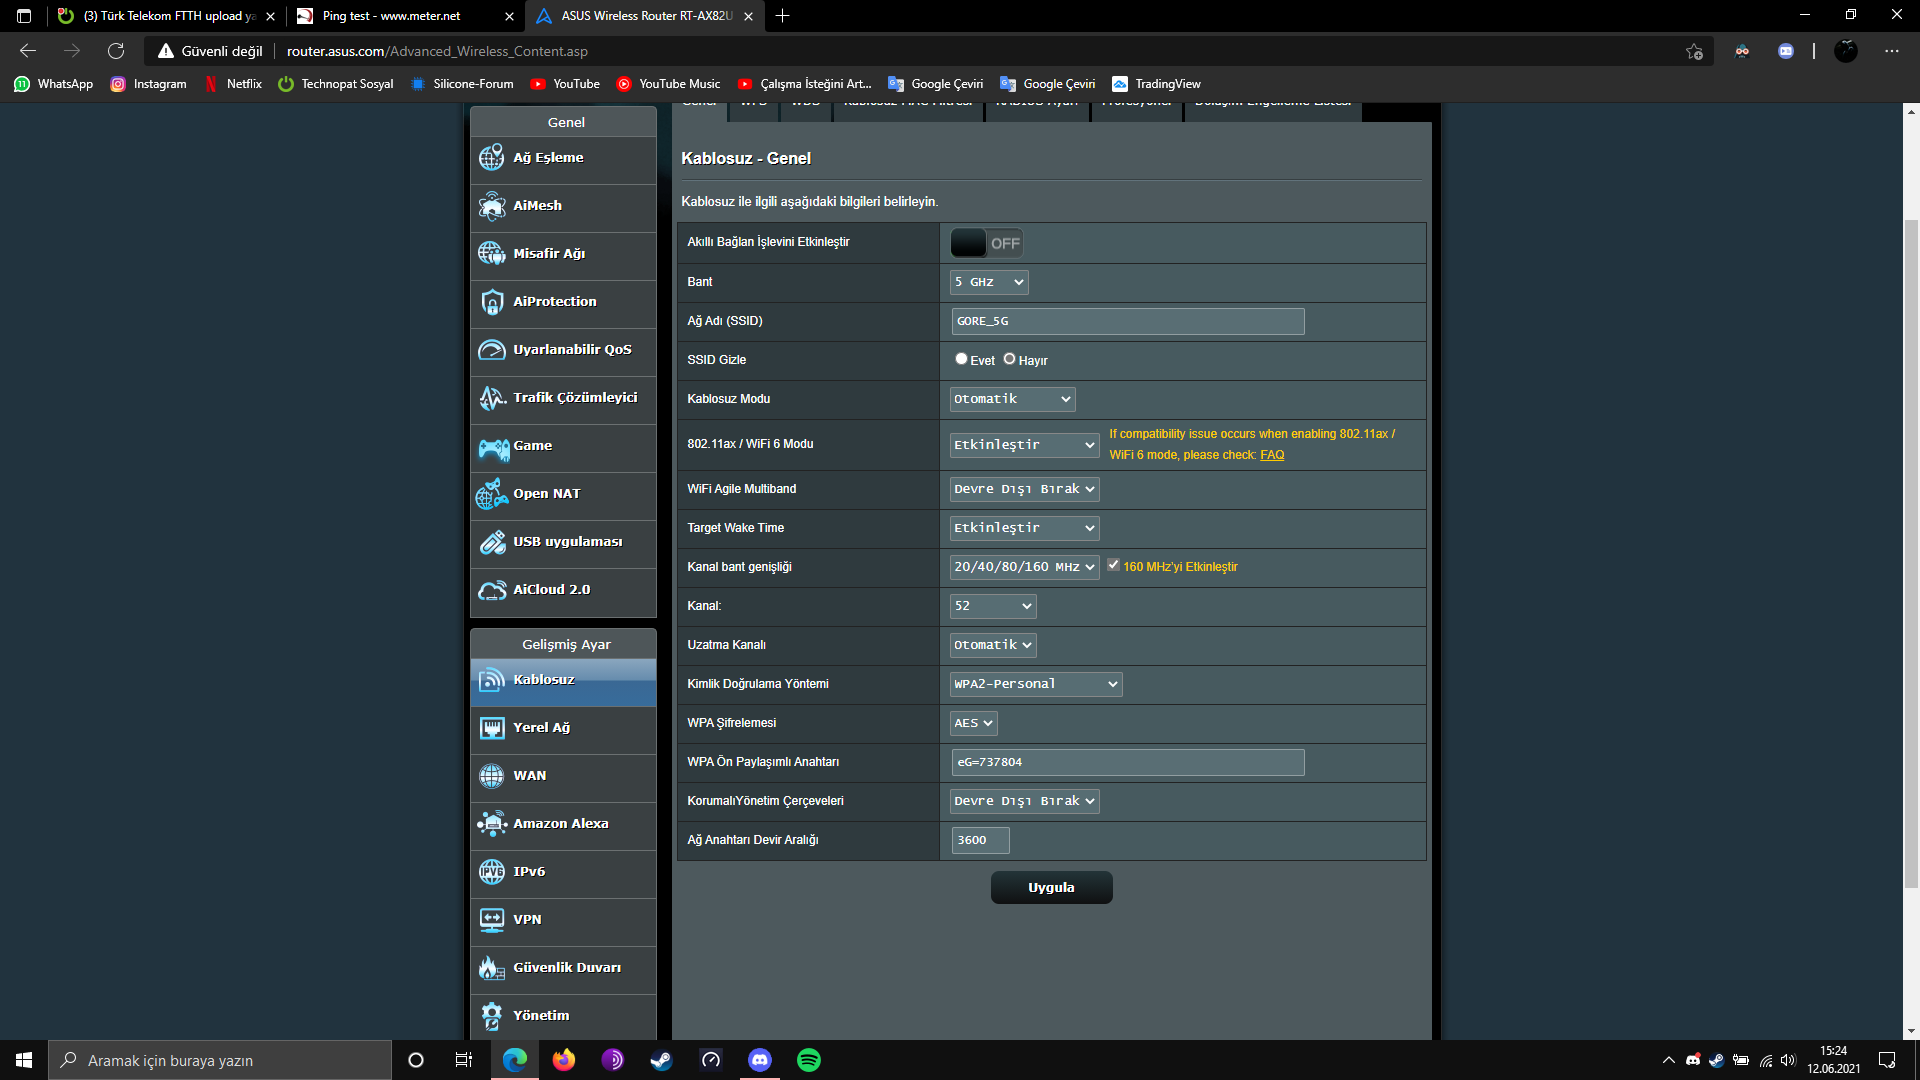Switch to the Ping test browser tab
This screenshot has height=1080, width=1920.
click(x=392, y=16)
